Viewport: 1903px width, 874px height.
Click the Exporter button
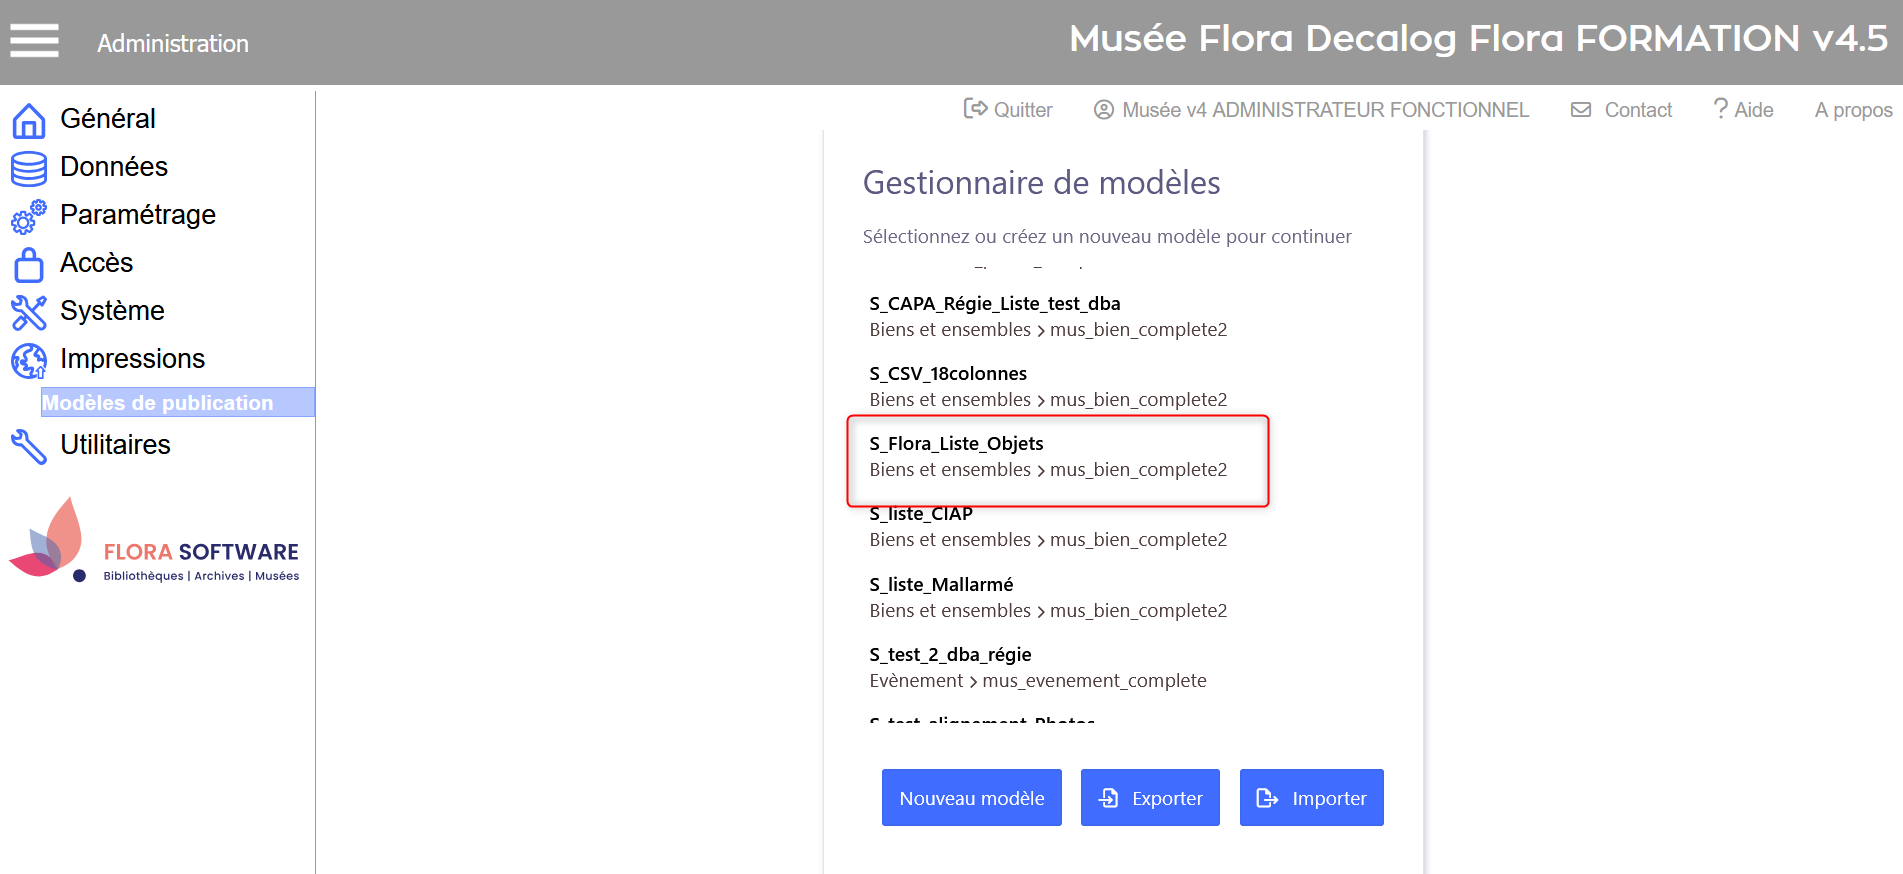1150,798
